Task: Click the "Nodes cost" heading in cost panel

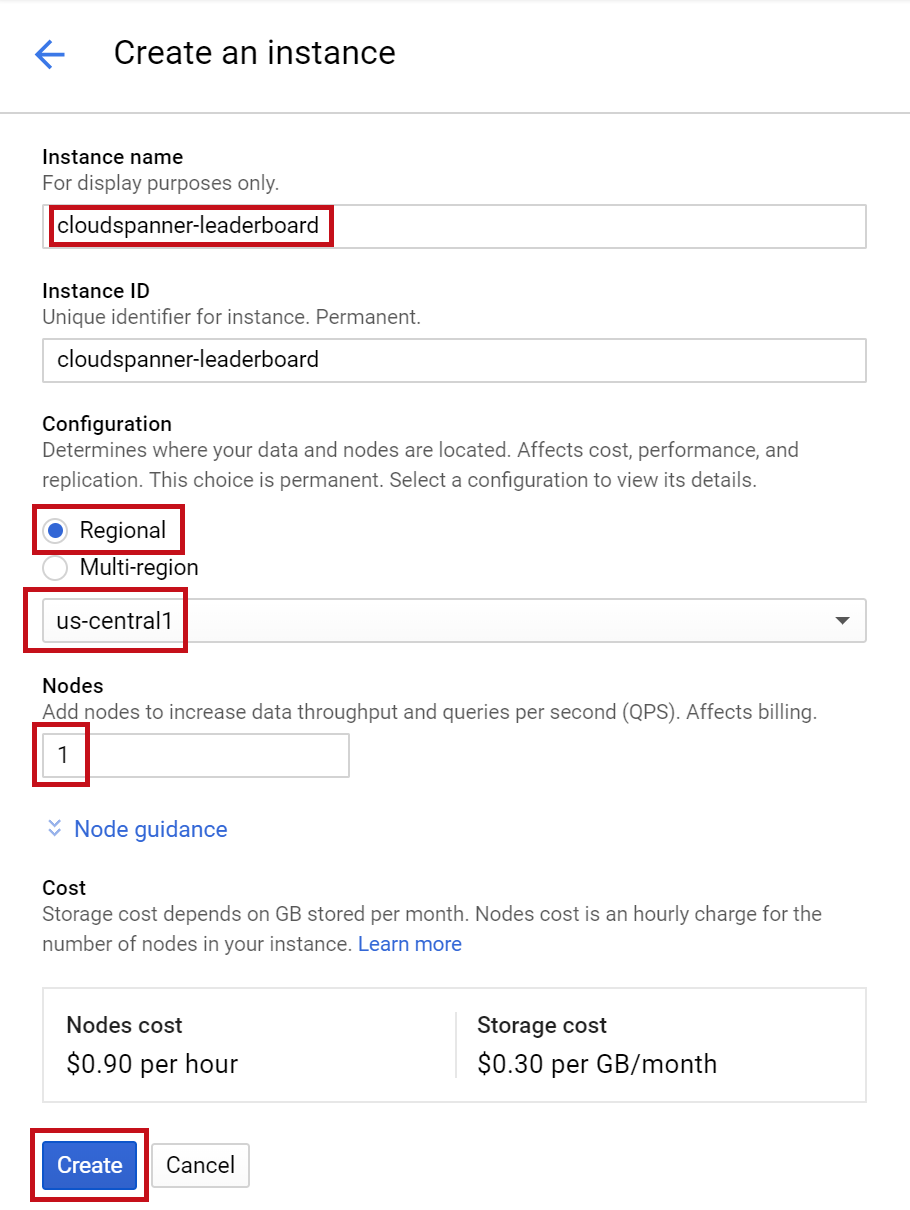Action: point(124,1025)
